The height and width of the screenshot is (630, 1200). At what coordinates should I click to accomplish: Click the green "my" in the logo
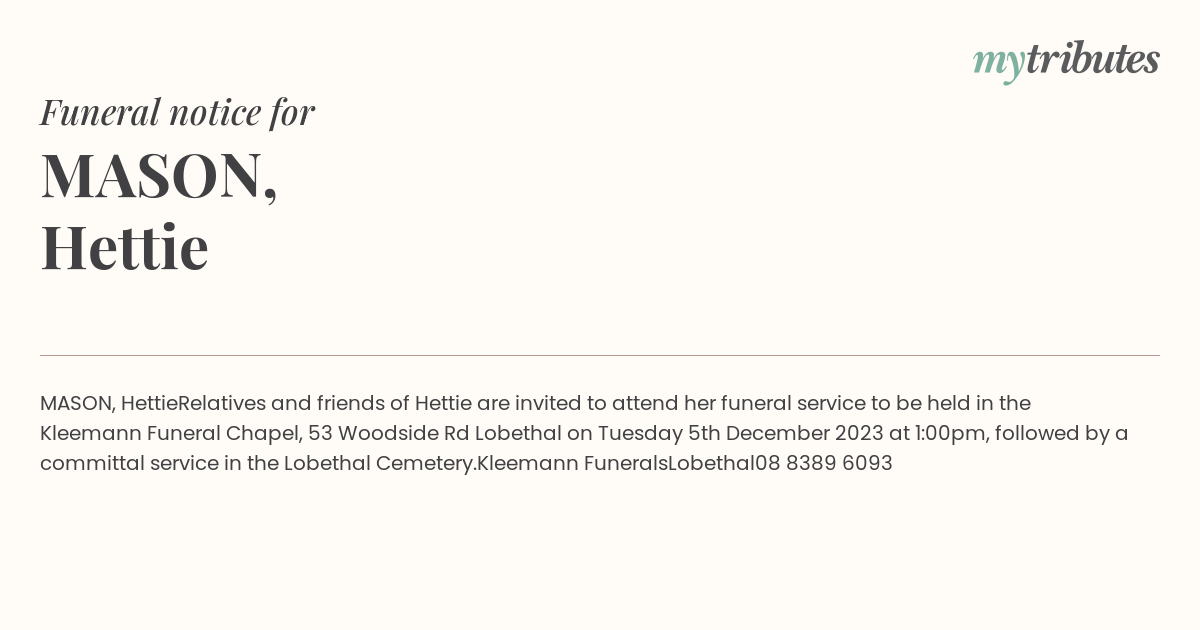pos(999,64)
